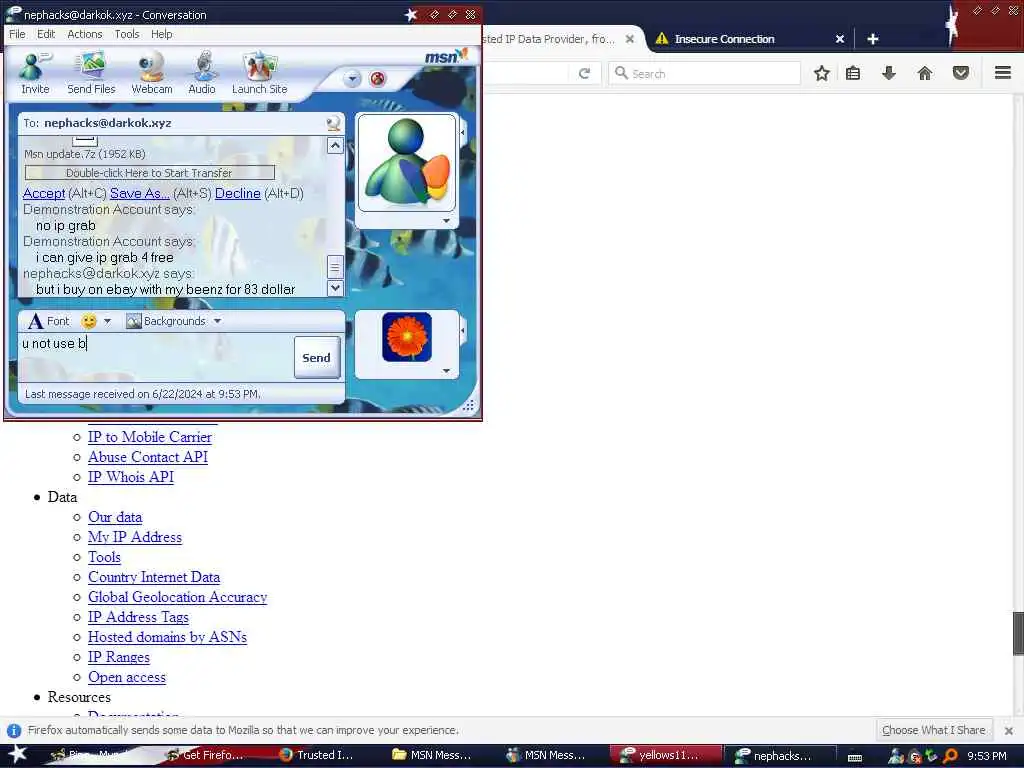This screenshot has height=768, width=1024.
Task: Switch to the Trusted I... Firefox taskbar item
Action: 318,756
